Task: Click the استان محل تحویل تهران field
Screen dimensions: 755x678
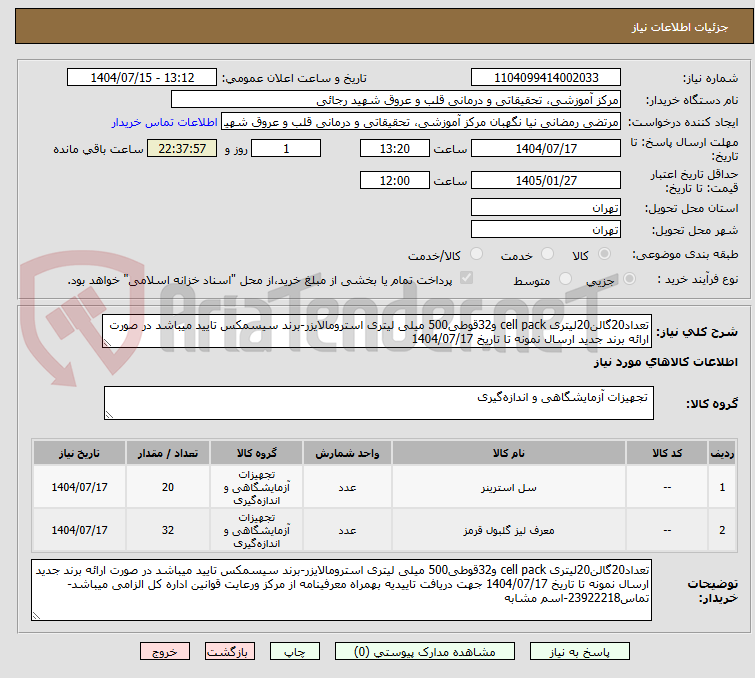Action: [546, 208]
